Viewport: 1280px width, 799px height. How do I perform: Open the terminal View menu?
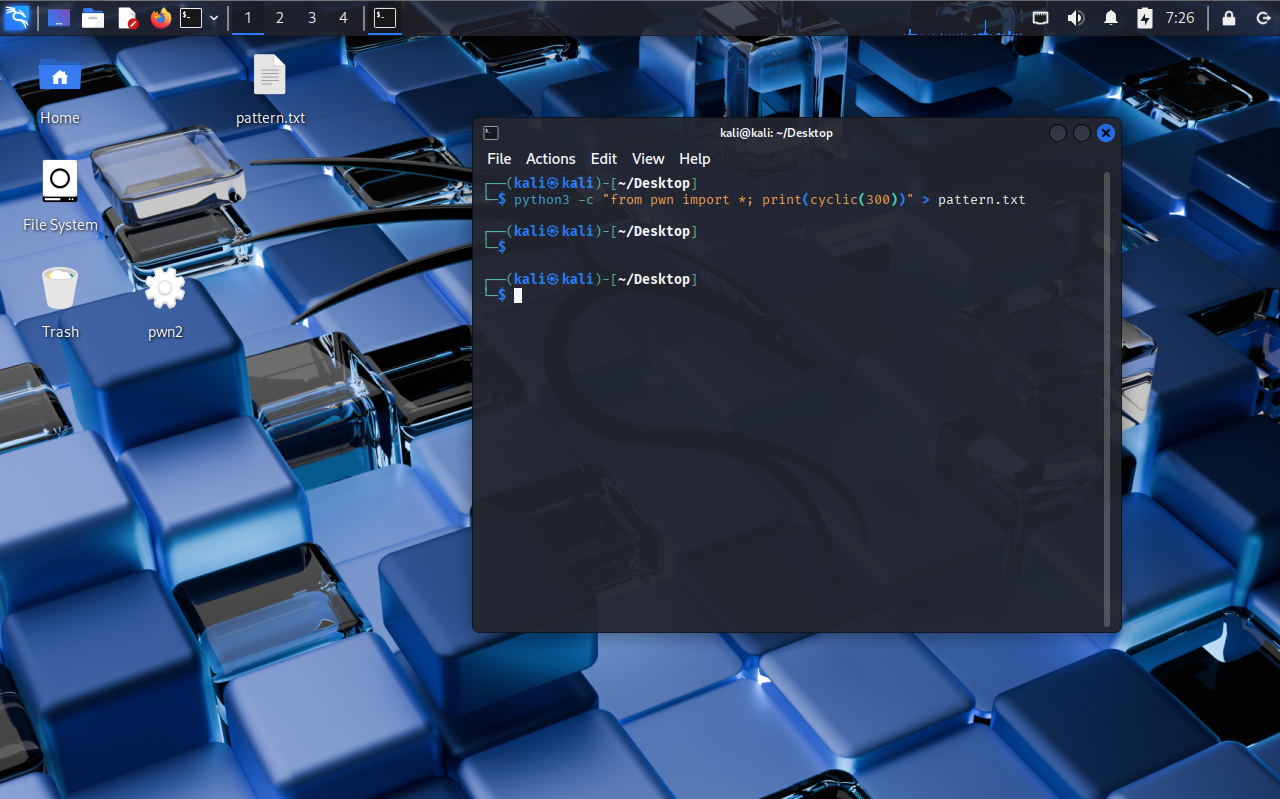point(648,159)
